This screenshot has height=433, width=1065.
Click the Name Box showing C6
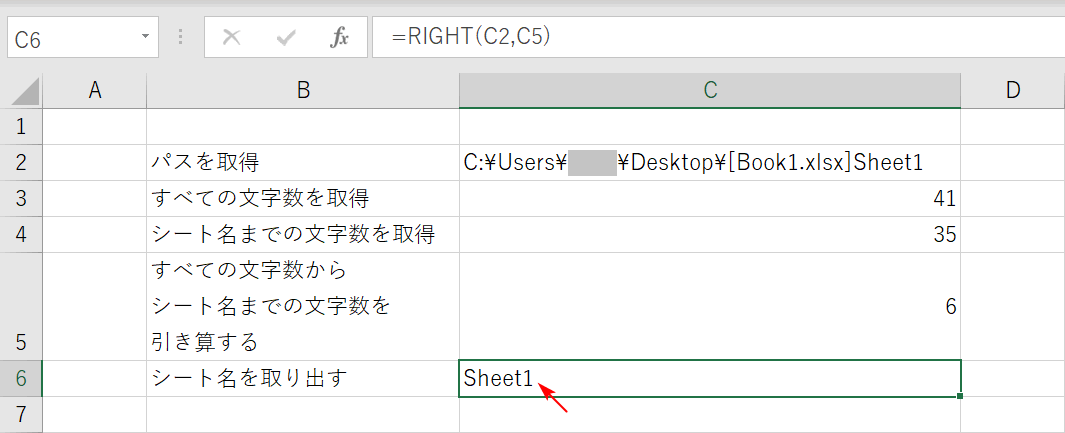click(70, 39)
